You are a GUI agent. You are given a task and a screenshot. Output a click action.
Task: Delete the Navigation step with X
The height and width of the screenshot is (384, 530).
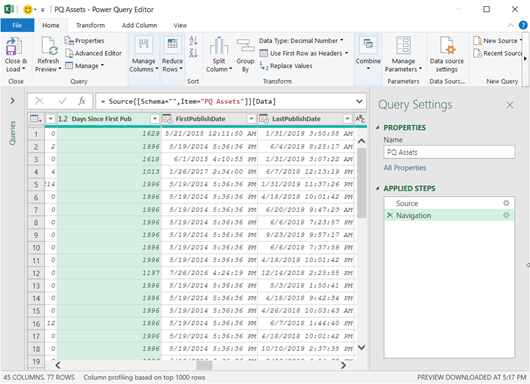(x=390, y=215)
